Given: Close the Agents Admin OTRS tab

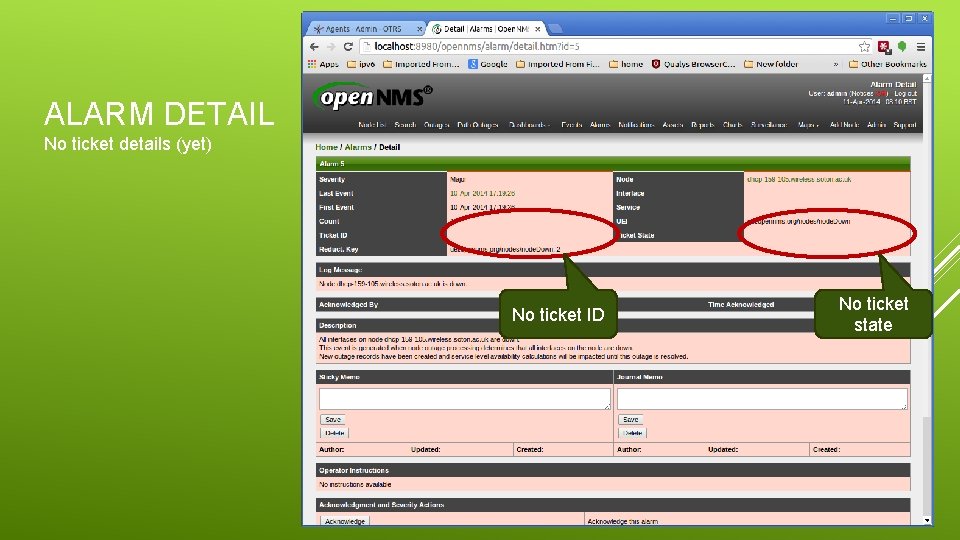Looking at the screenshot, I should pyautogui.click(x=419, y=29).
